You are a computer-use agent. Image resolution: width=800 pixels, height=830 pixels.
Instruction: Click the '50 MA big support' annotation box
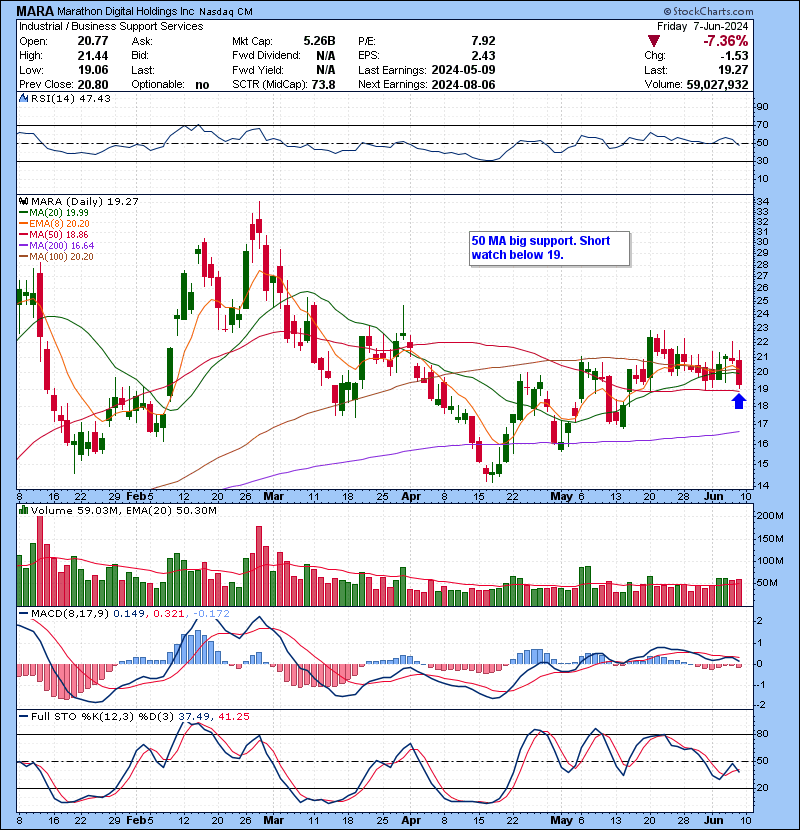pos(550,247)
